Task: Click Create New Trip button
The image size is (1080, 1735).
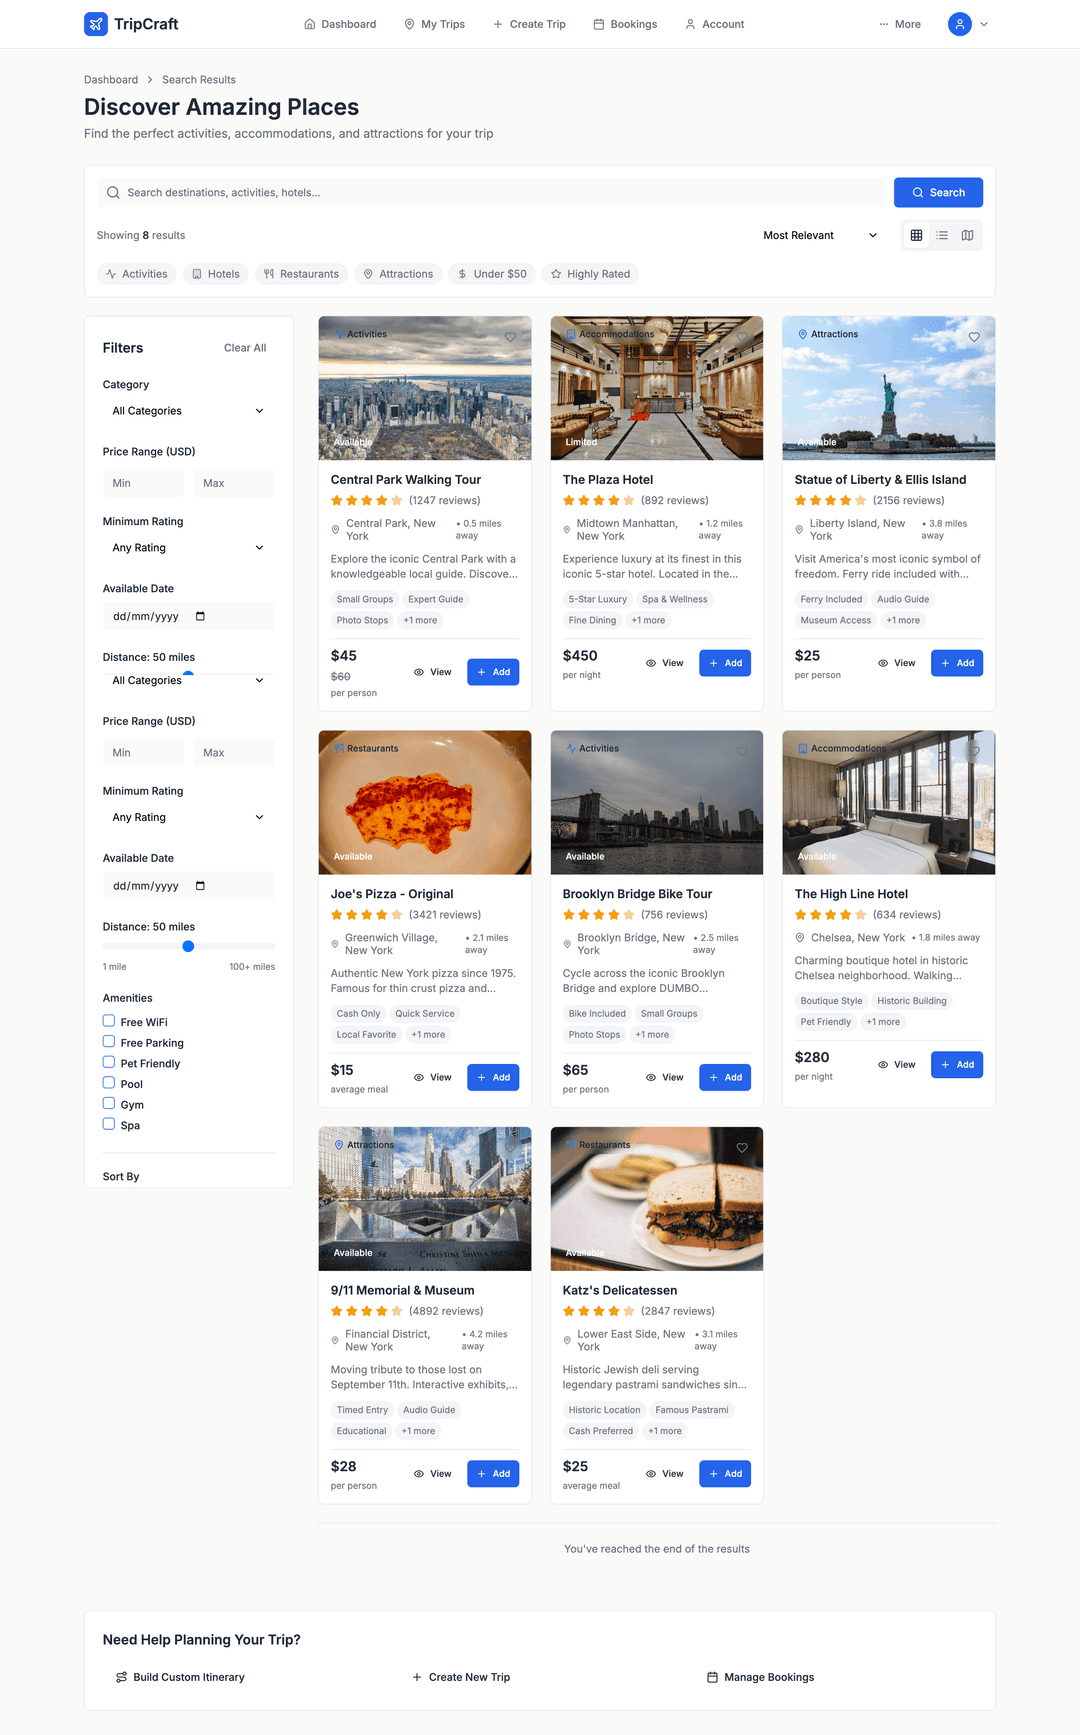Action: 461,1677
